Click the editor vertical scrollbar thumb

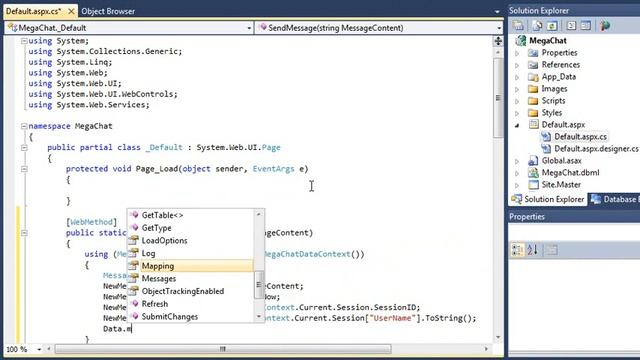(498, 98)
